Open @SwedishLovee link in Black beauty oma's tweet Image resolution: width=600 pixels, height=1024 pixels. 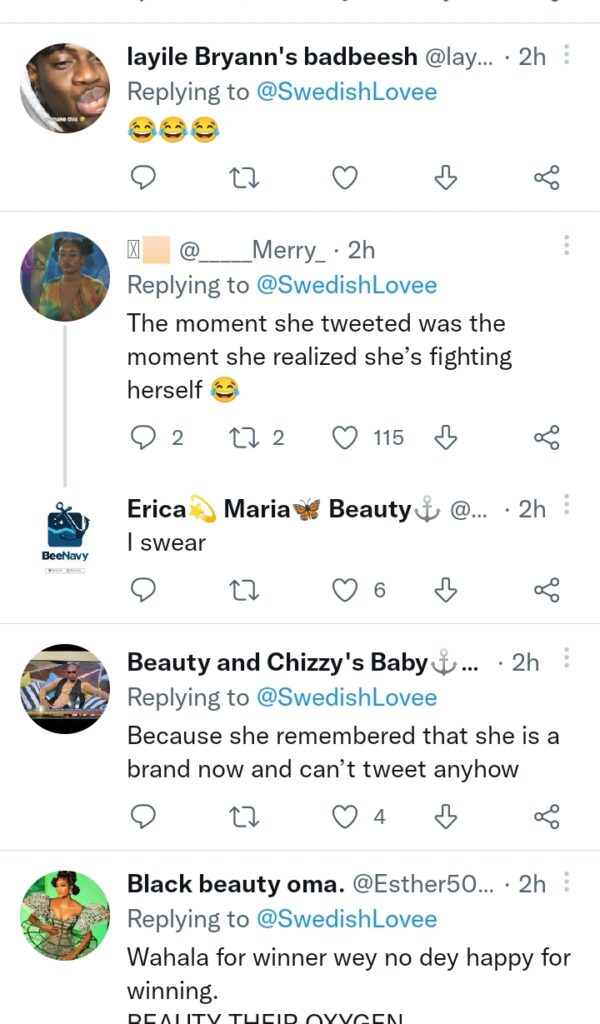click(x=346, y=919)
